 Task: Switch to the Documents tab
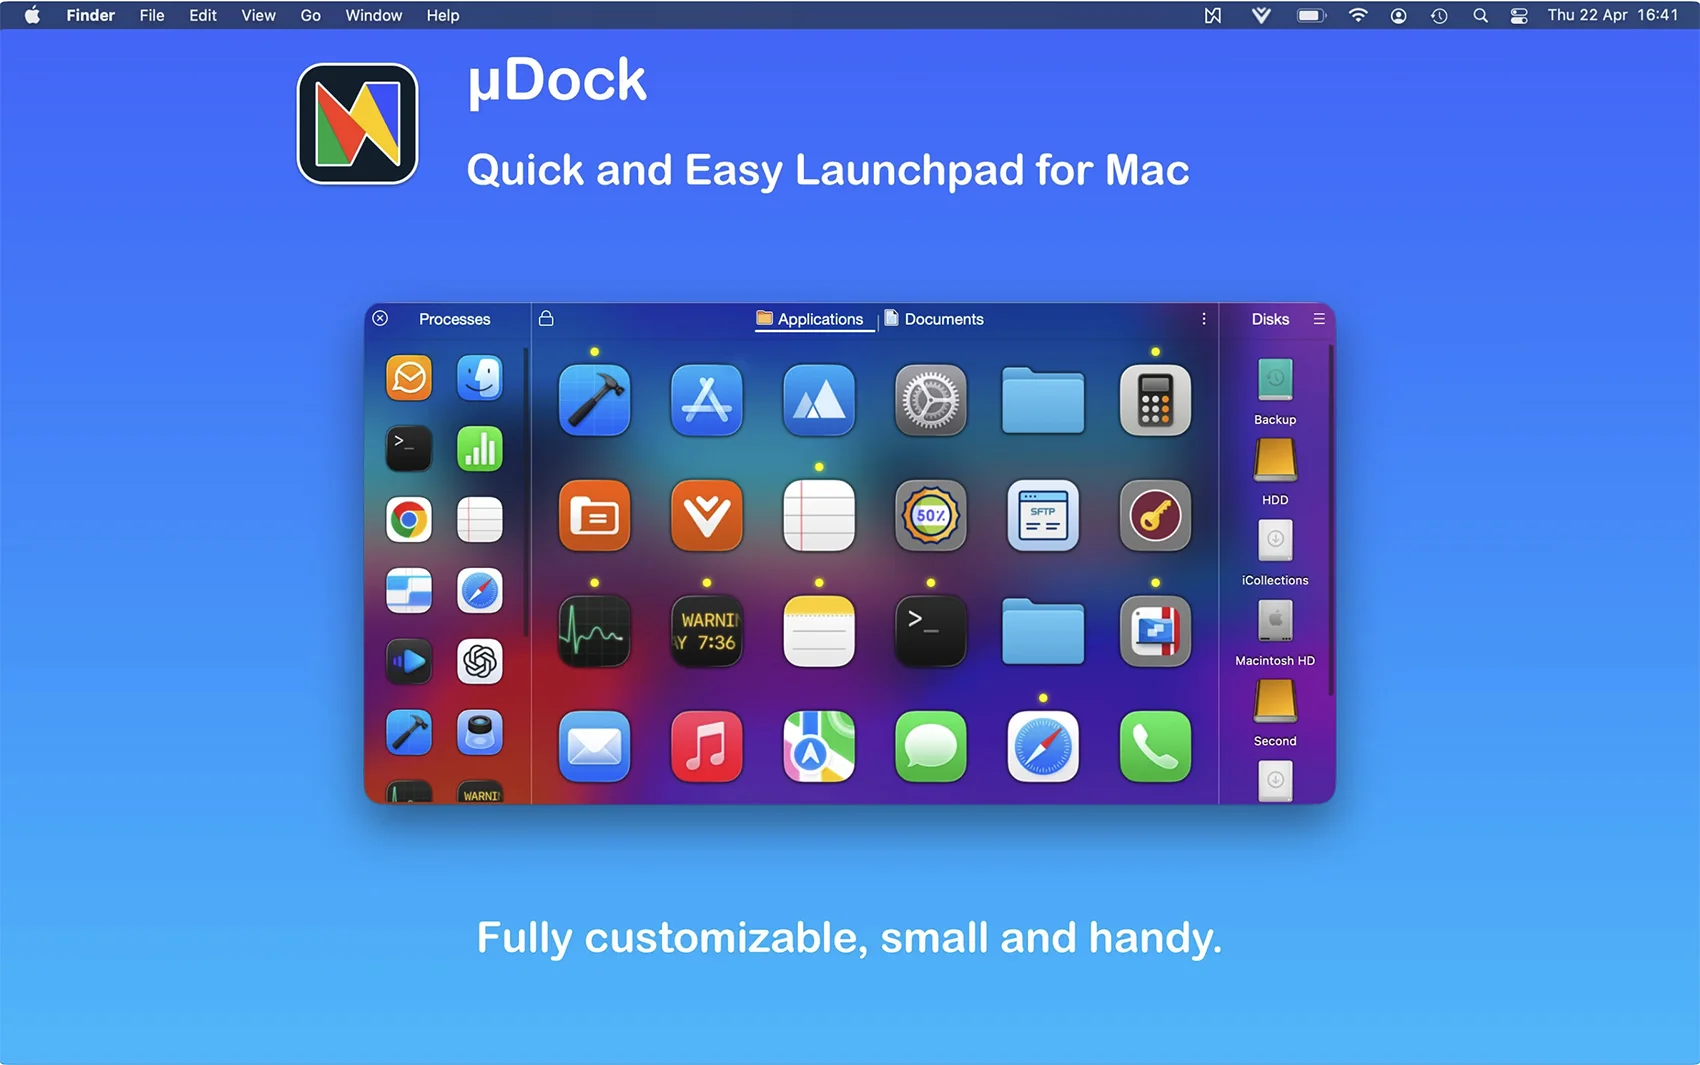coord(934,319)
